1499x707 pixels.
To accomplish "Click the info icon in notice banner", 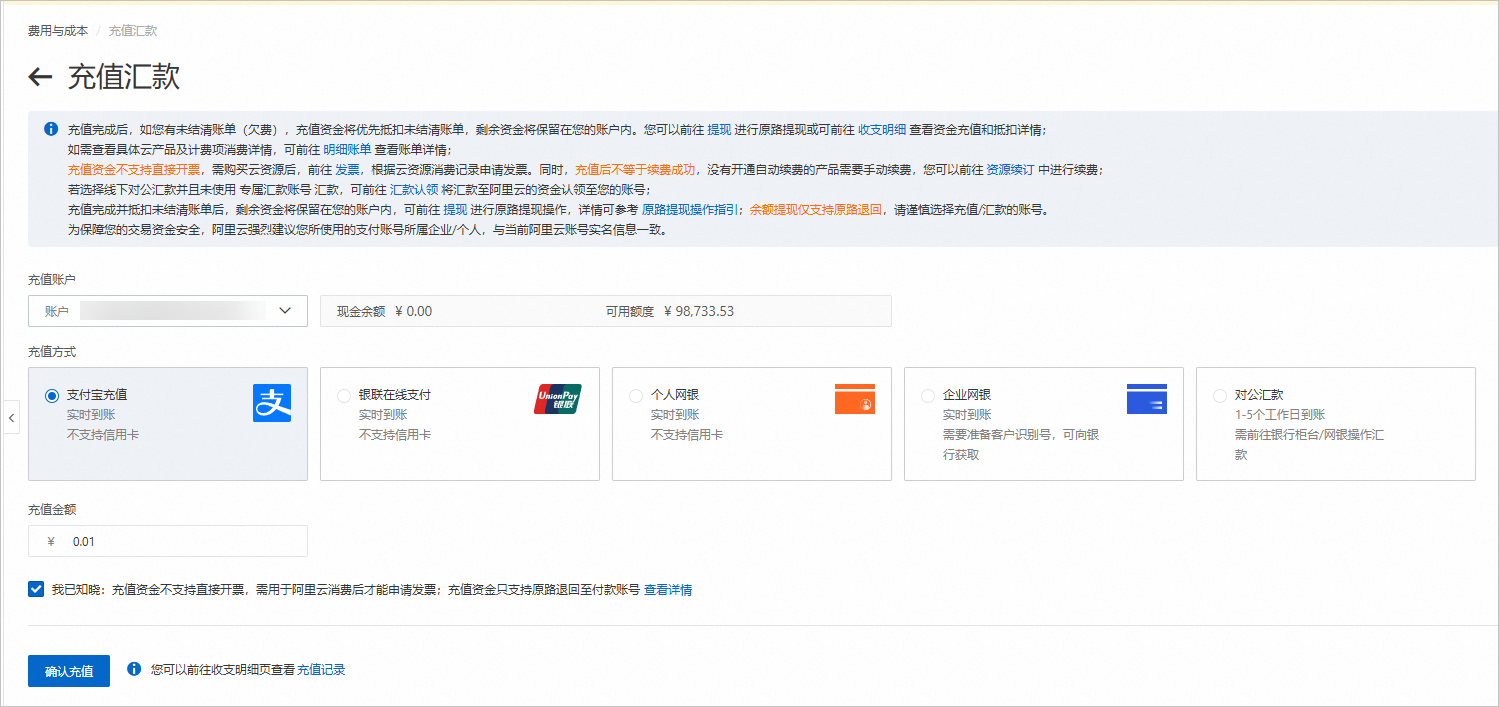I will pyautogui.click(x=51, y=130).
